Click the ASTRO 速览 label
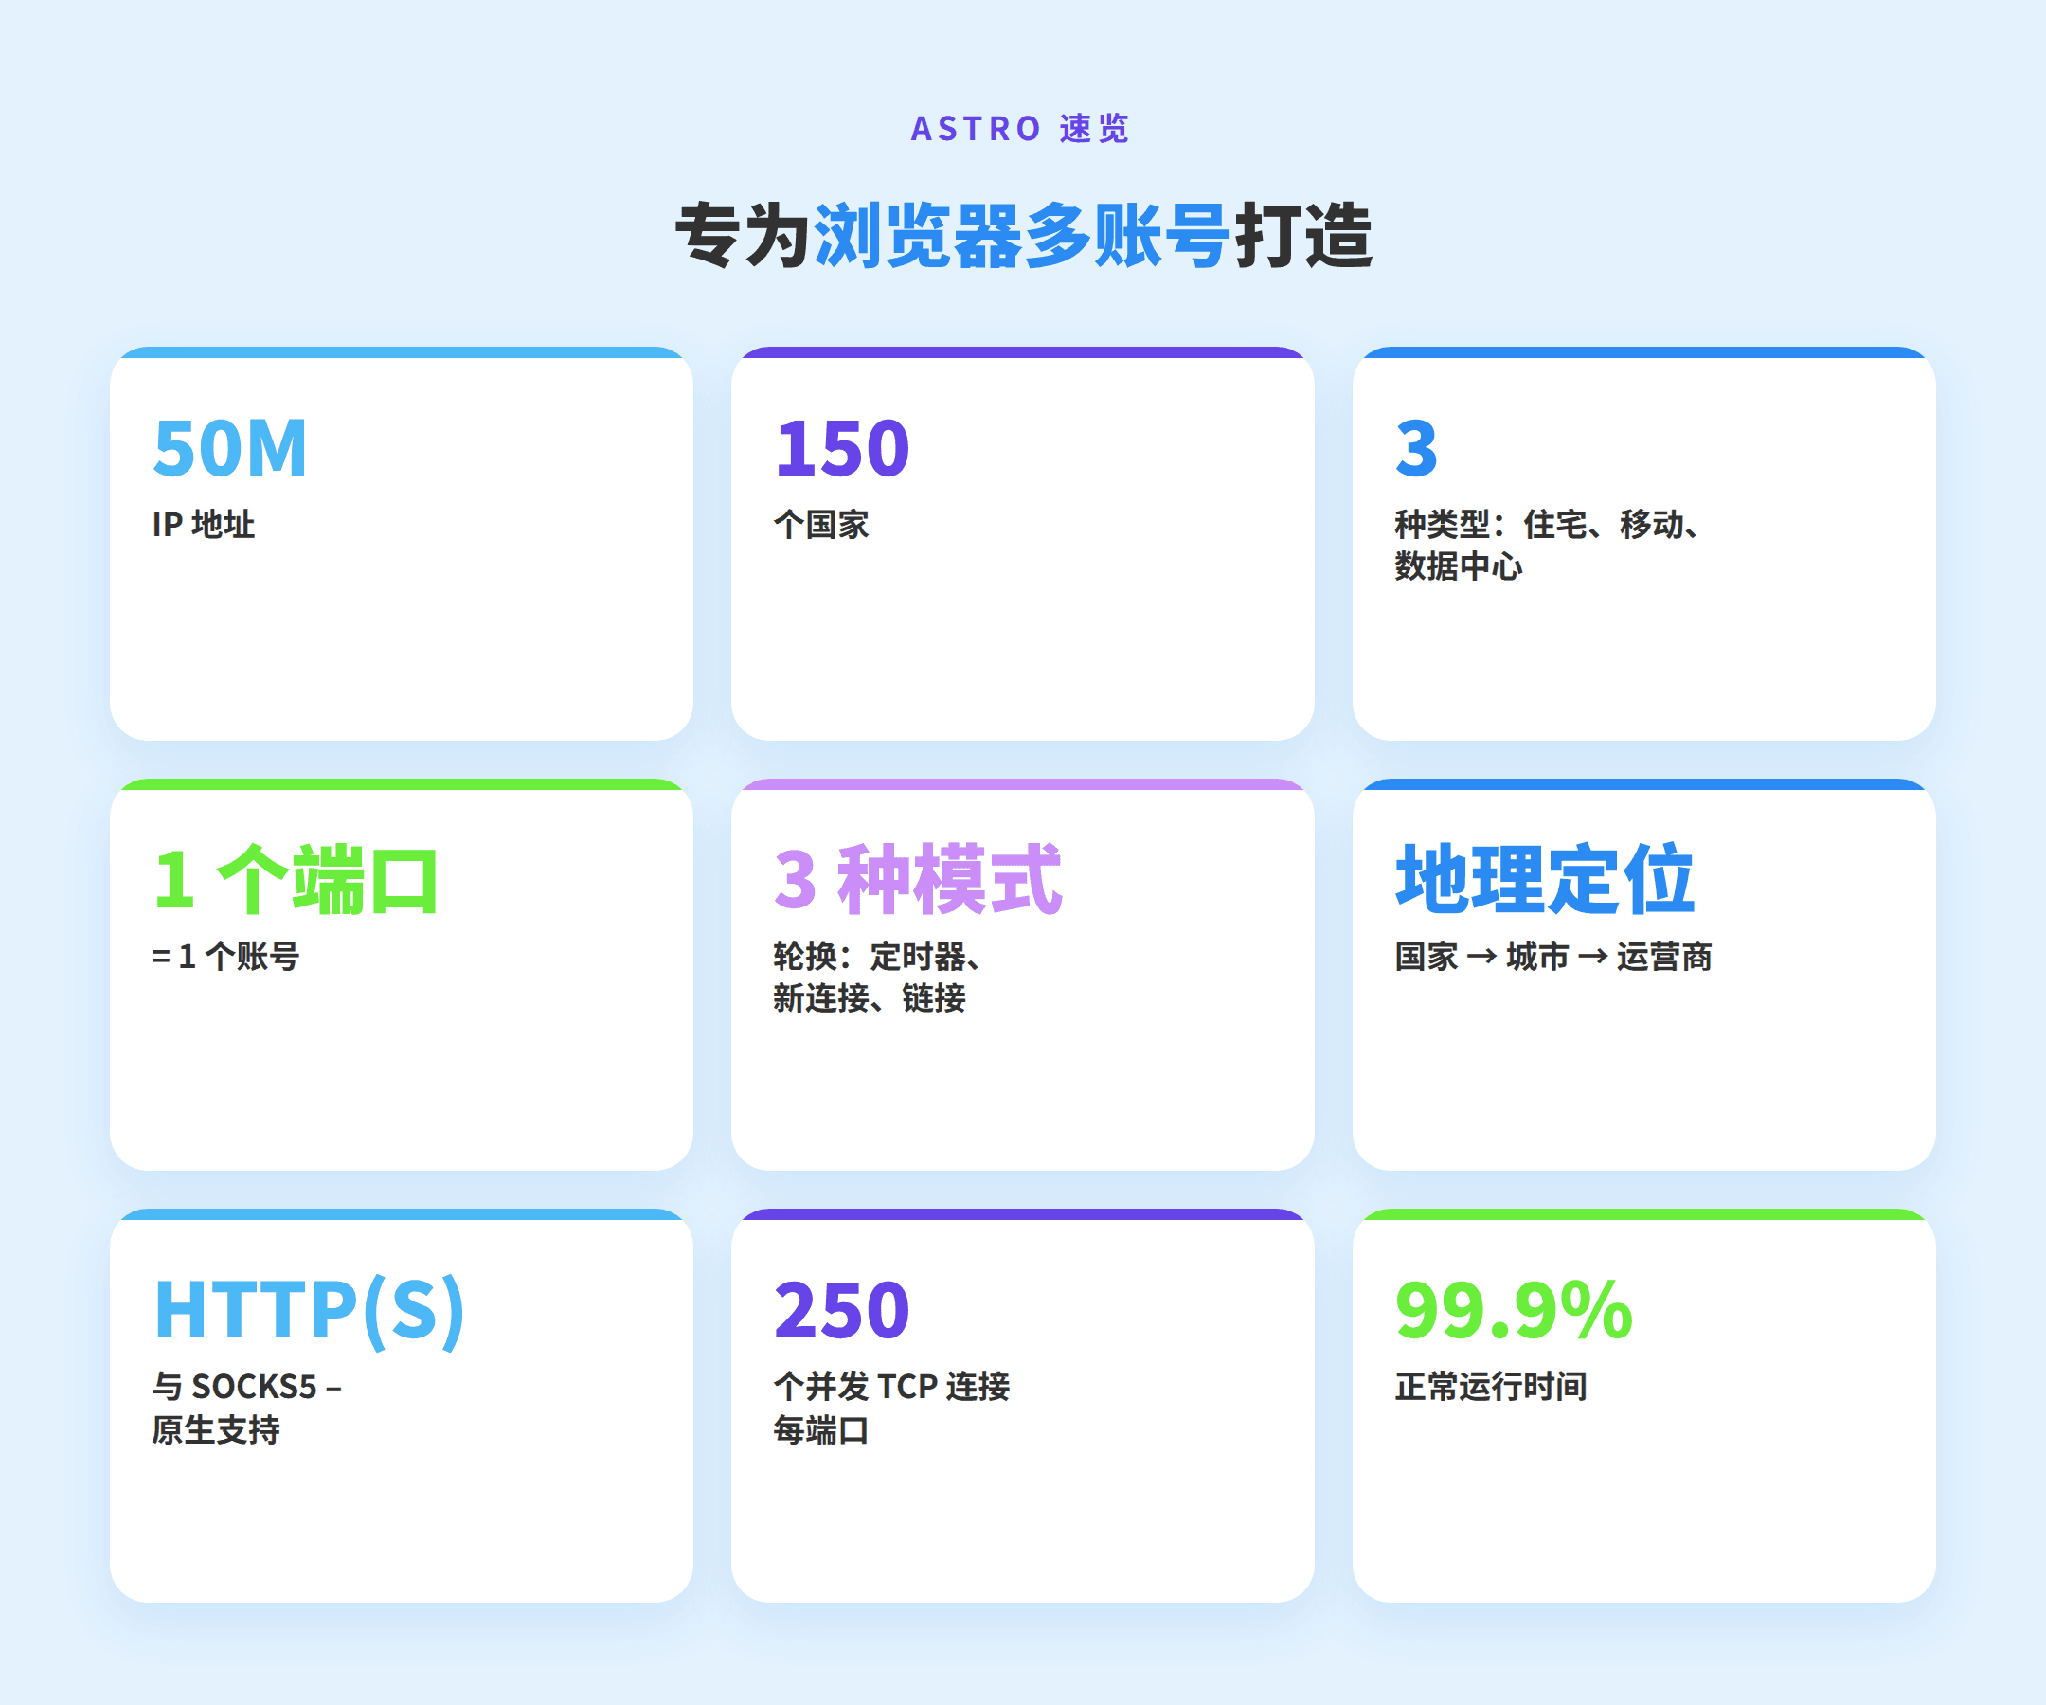2046x1705 pixels. [1020, 129]
